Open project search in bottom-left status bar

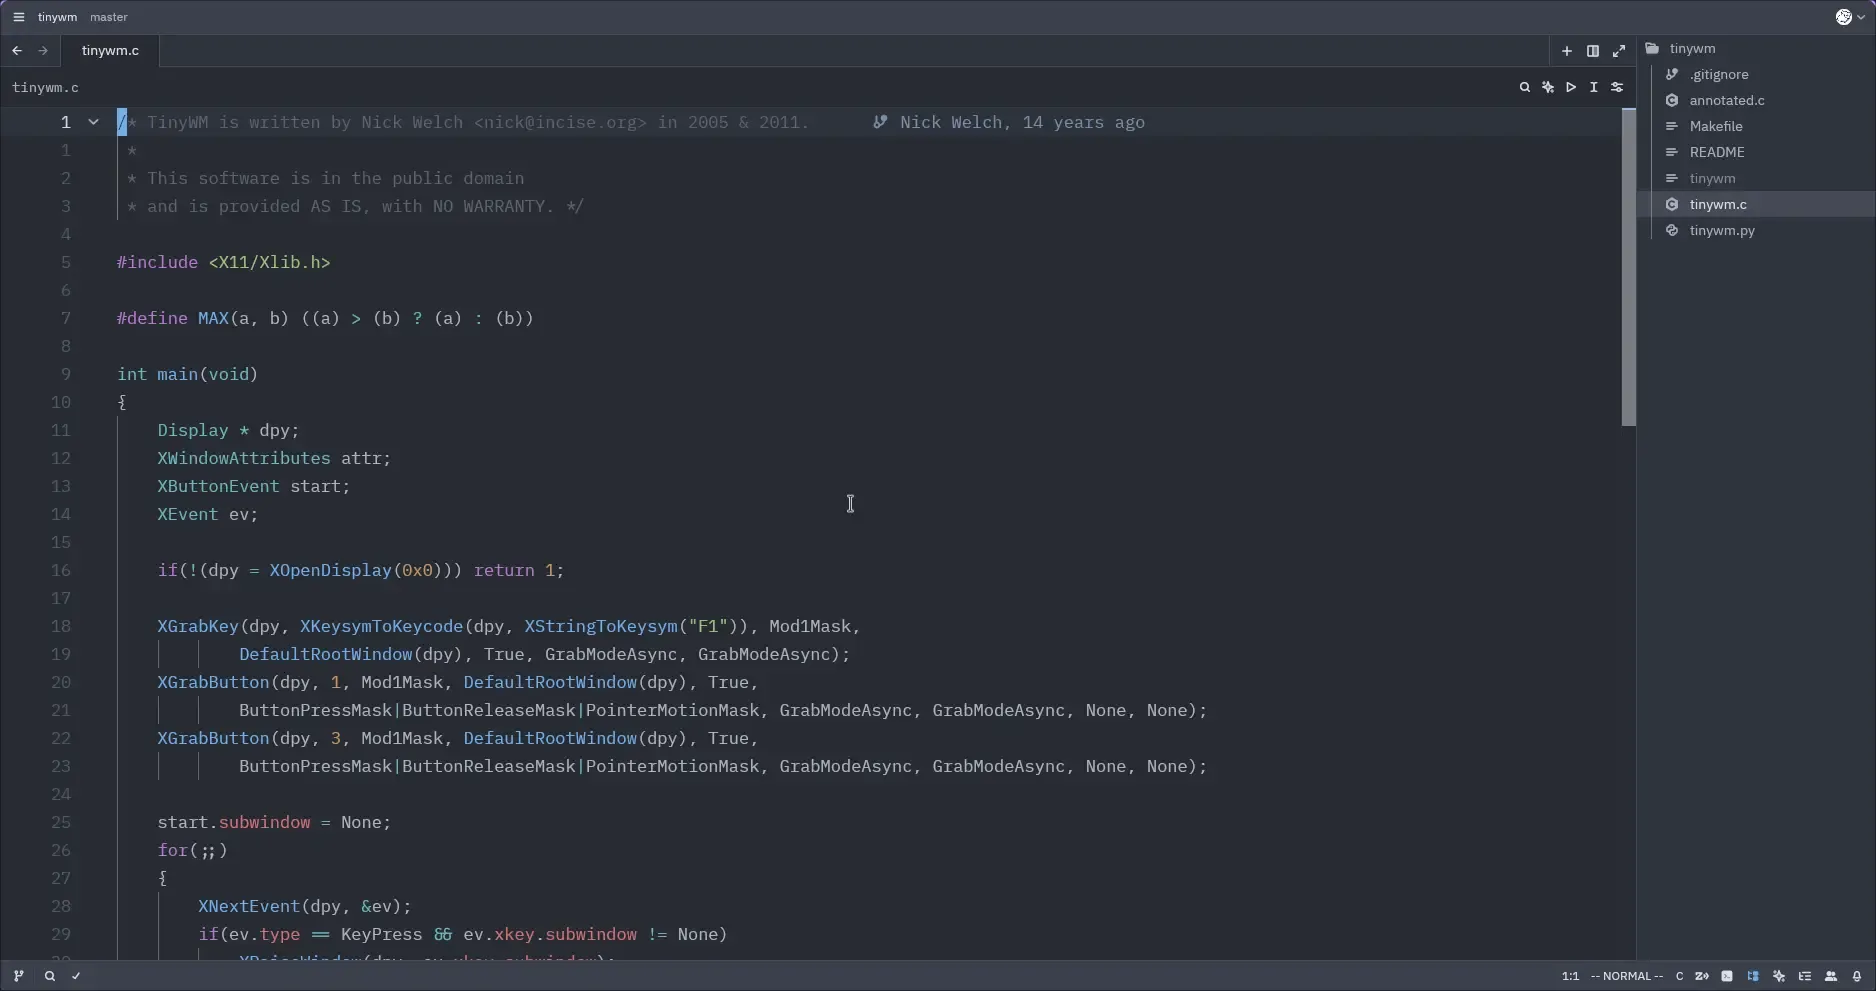[x=49, y=976]
